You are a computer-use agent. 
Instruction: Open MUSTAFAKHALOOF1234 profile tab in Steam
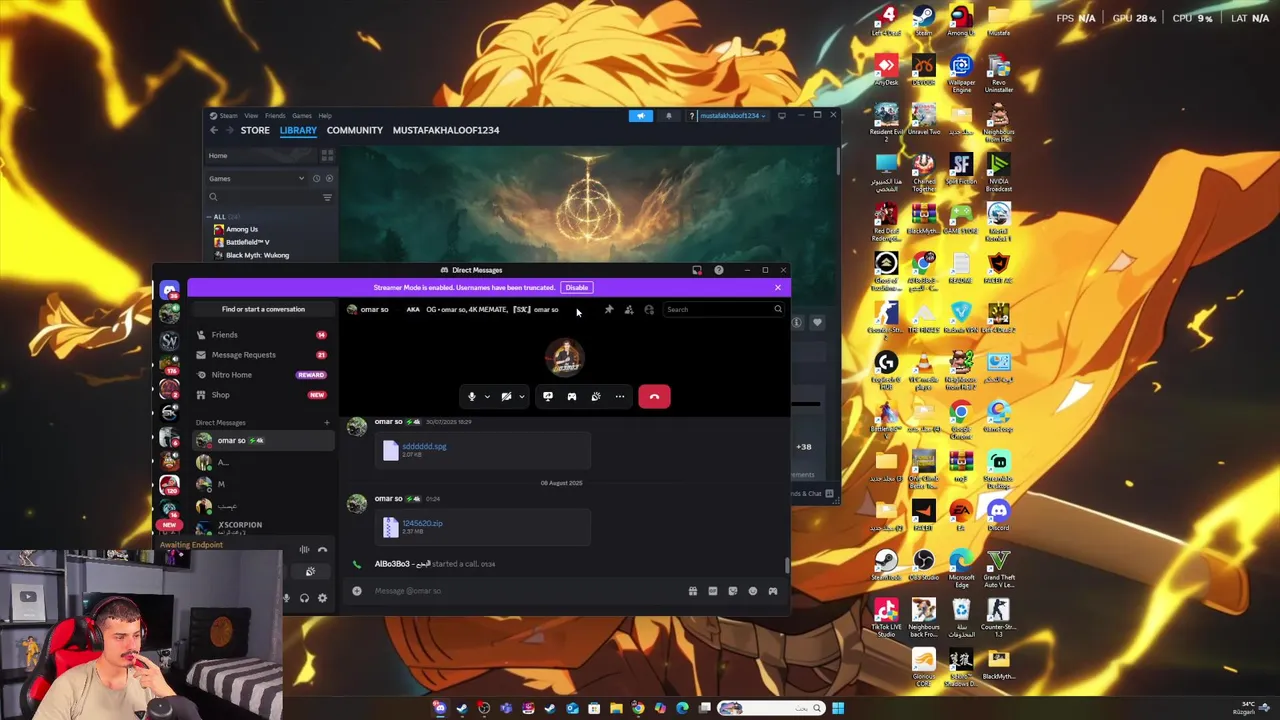(x=446, y=130)
